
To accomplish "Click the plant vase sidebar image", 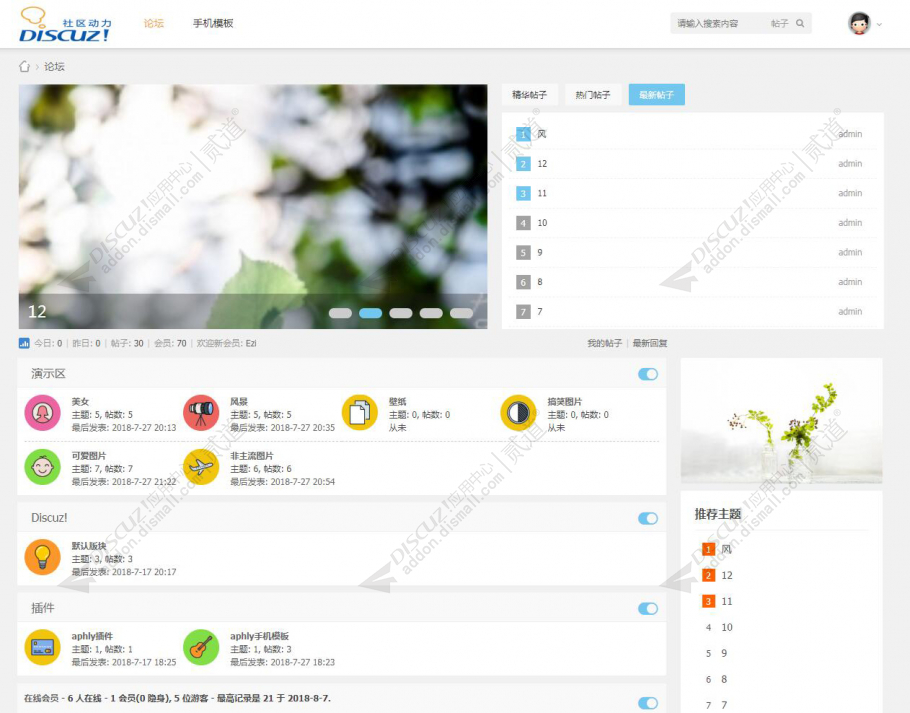I will 782,421.
